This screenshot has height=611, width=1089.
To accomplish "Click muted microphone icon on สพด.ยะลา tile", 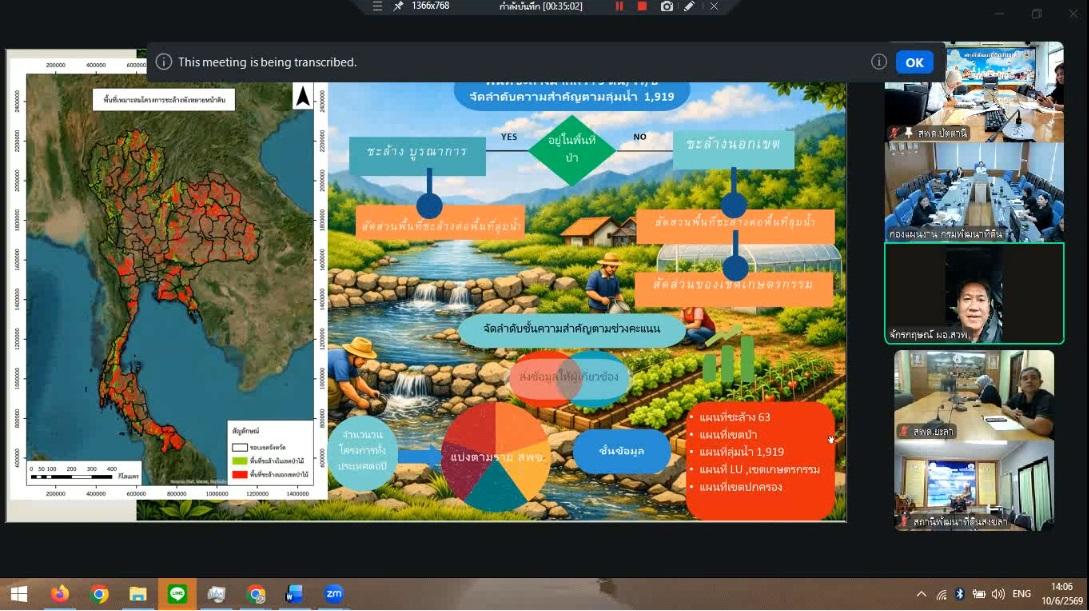I will tap(904, 431).
